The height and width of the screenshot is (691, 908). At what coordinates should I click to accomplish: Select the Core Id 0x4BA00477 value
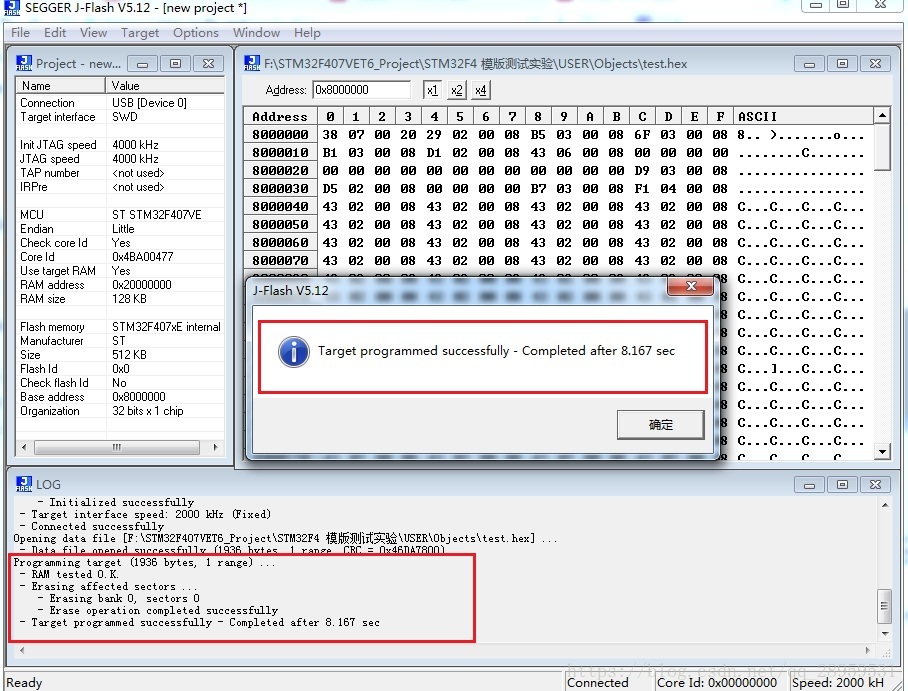(142, 257)
